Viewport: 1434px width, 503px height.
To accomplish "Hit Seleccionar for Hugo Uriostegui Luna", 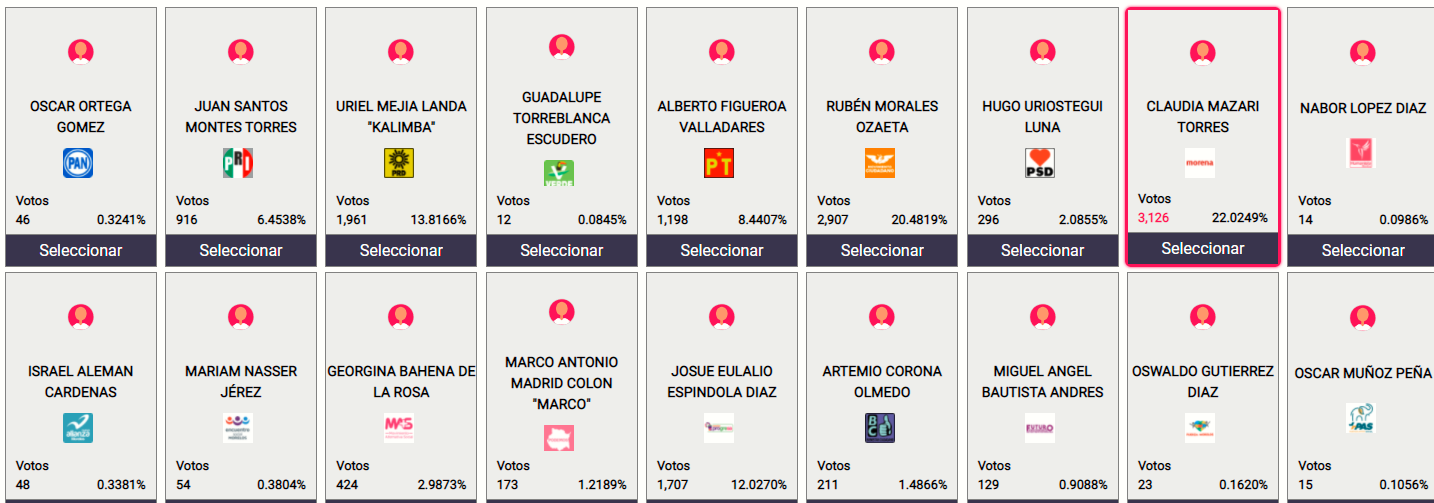I will tap(1042, 250).
